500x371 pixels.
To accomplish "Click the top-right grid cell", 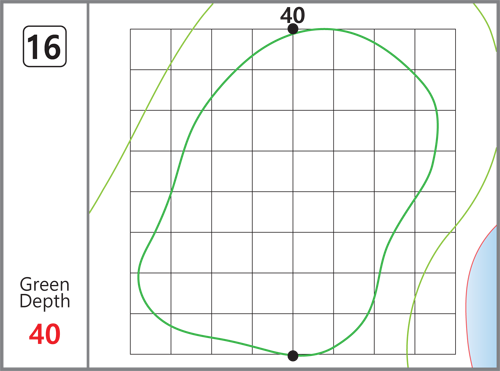I will [435, 49].
